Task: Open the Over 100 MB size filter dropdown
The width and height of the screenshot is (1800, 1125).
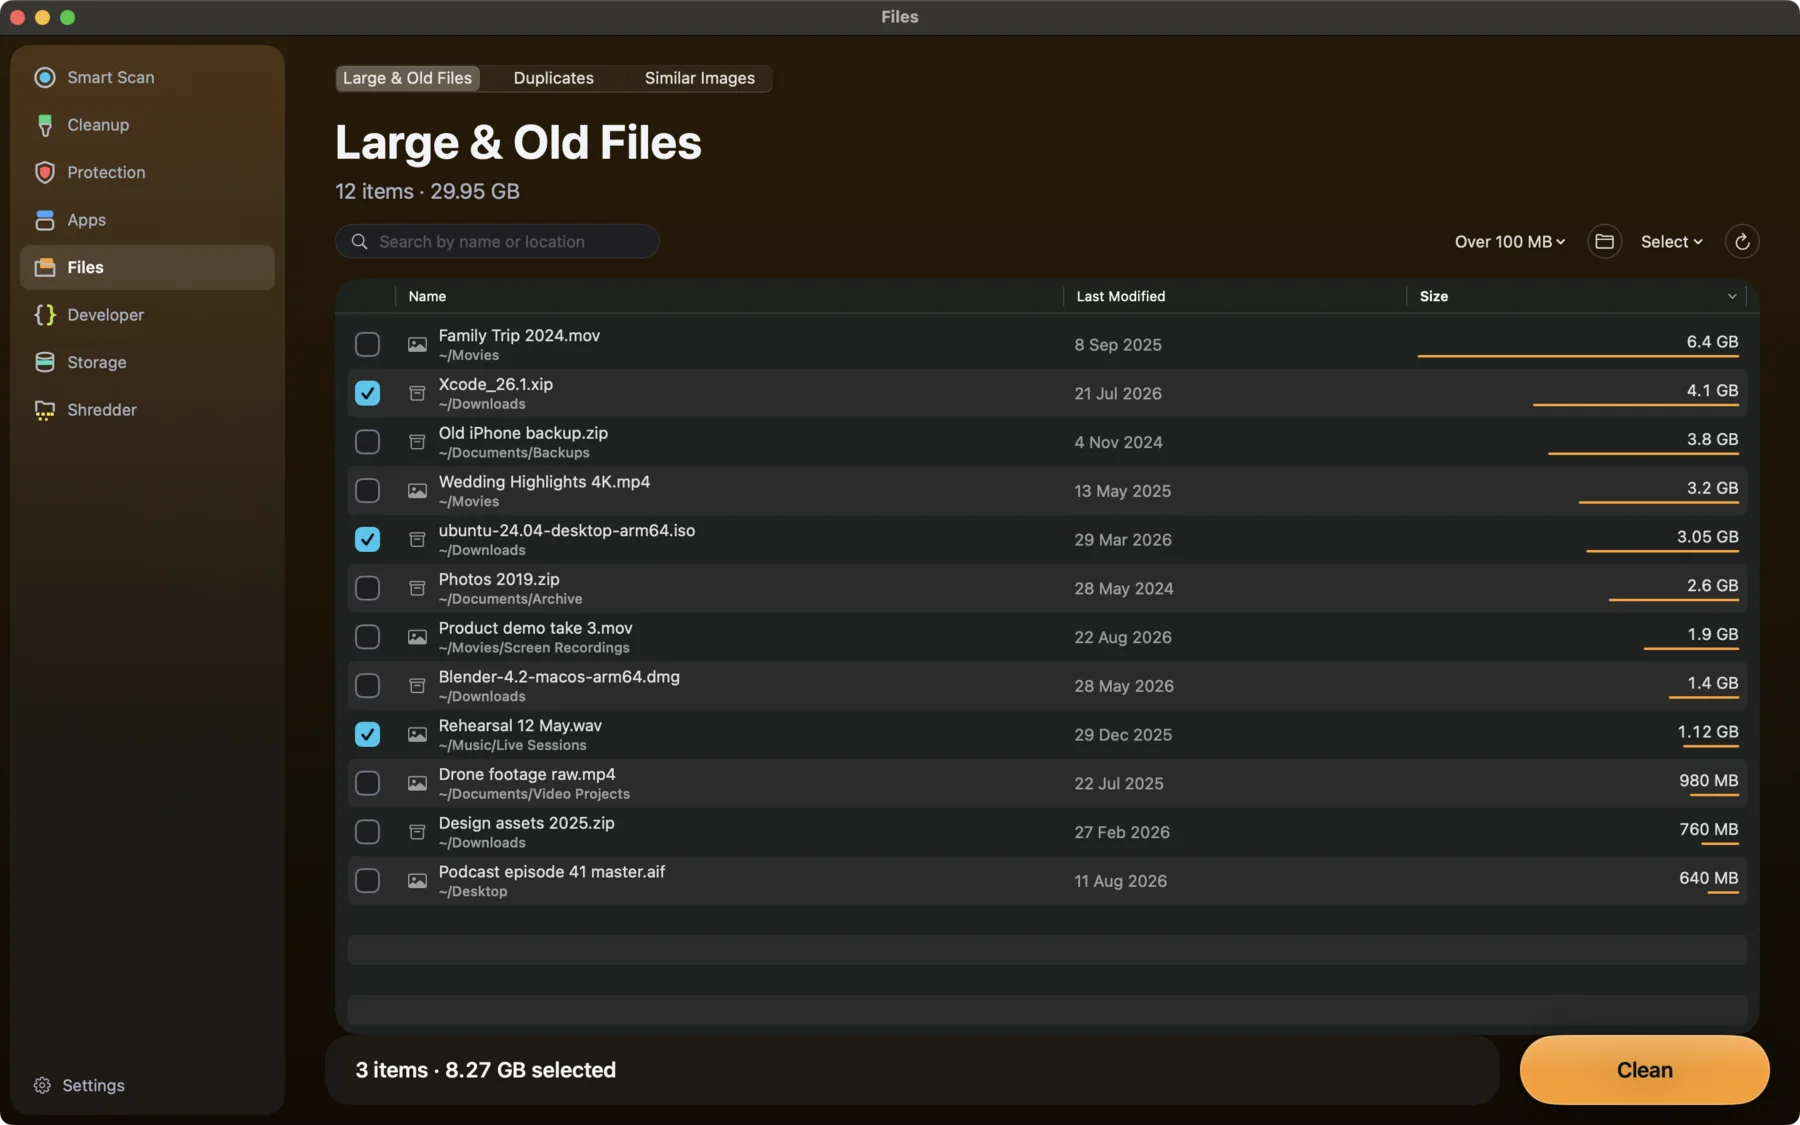Action: 1509,241
